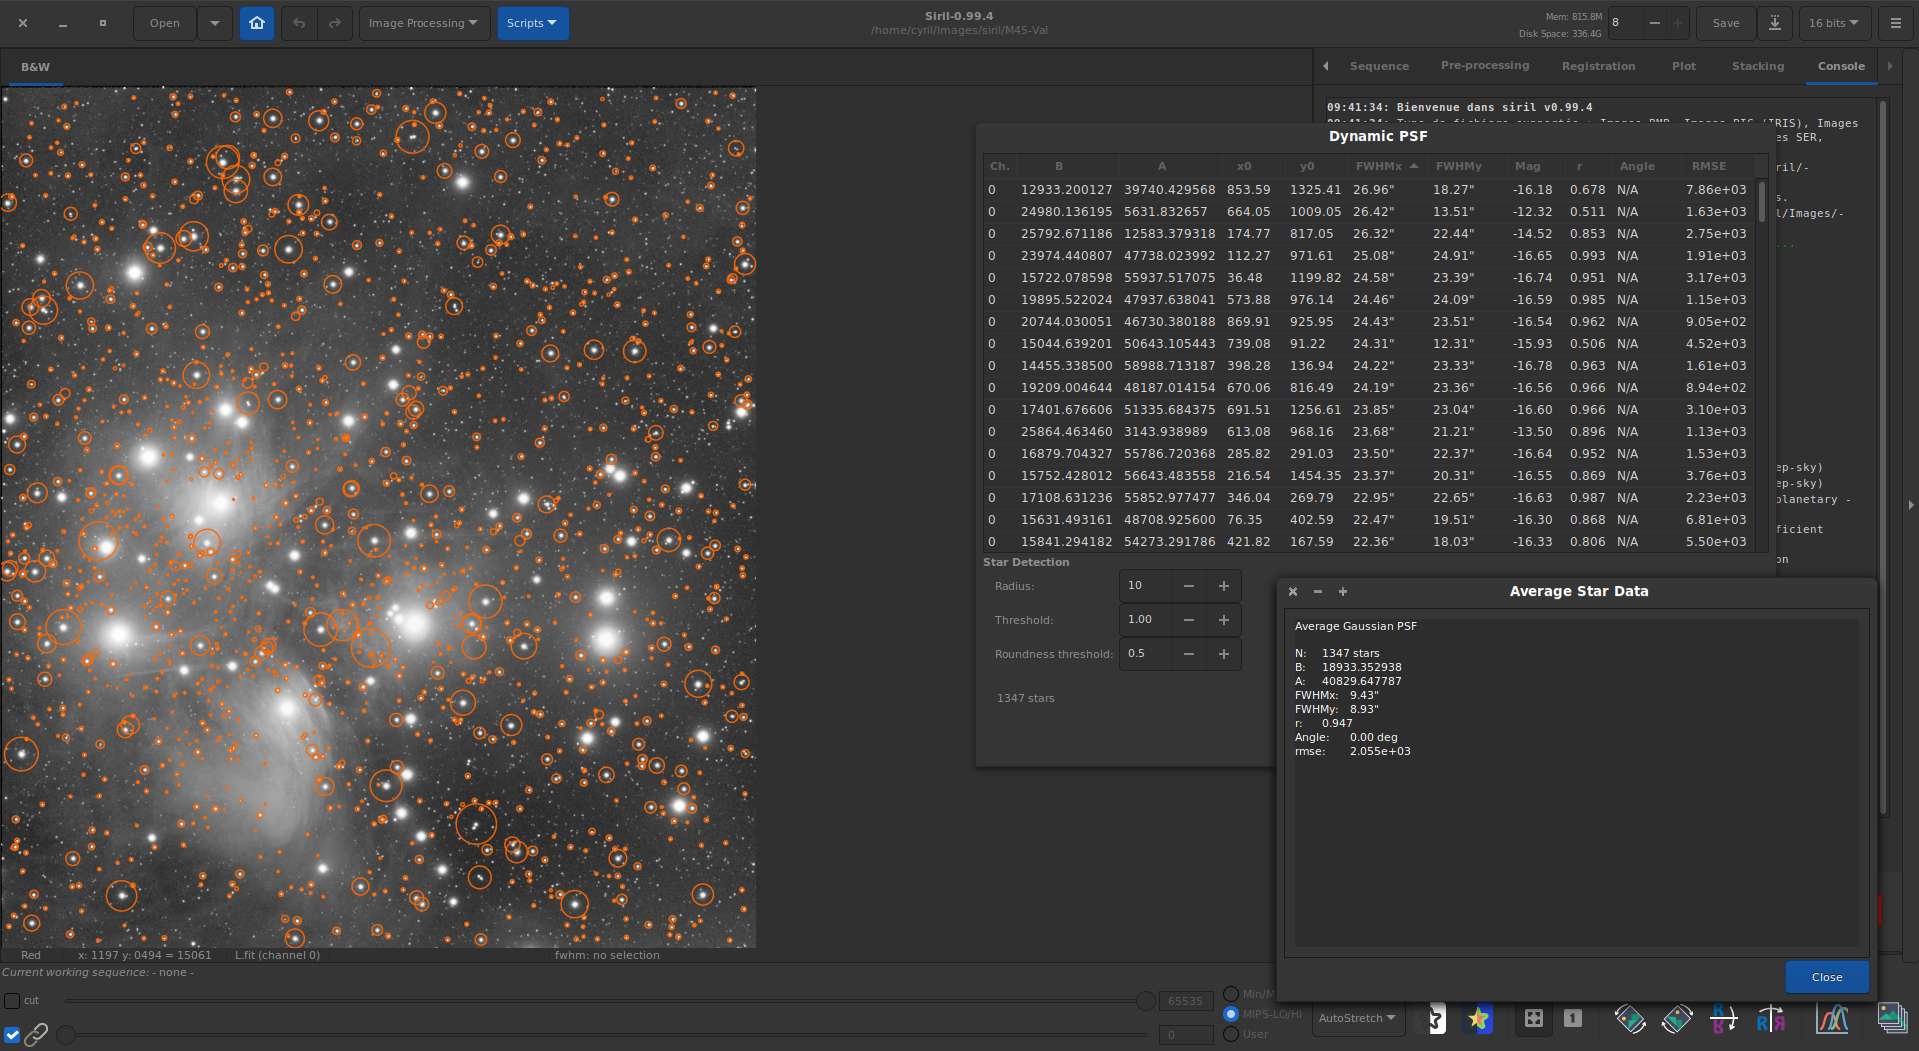Click the Save As download icon
This screenshot has height=1051, width=1919.
click(1774, 23)
